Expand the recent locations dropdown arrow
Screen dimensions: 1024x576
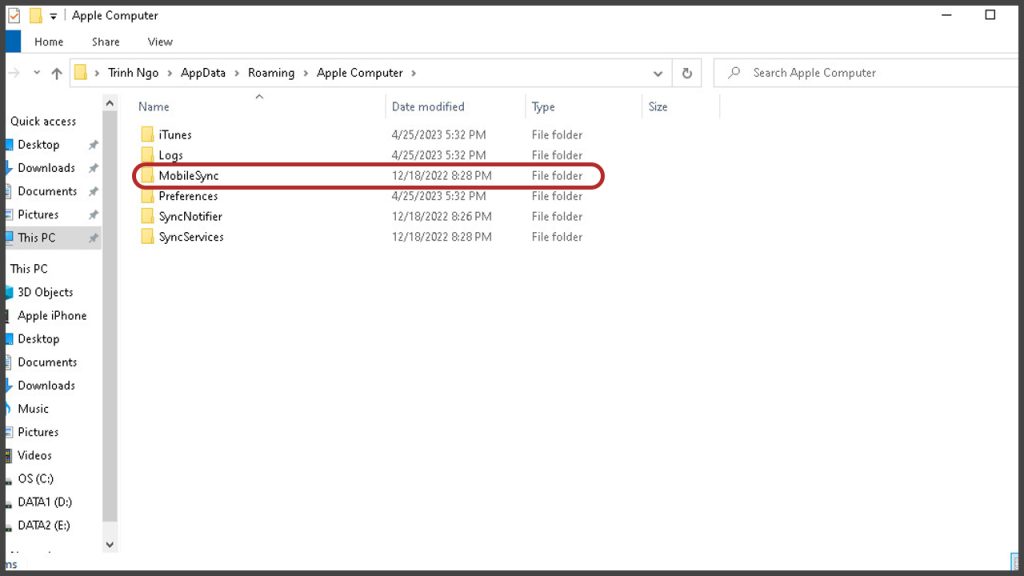coord(37,73)
